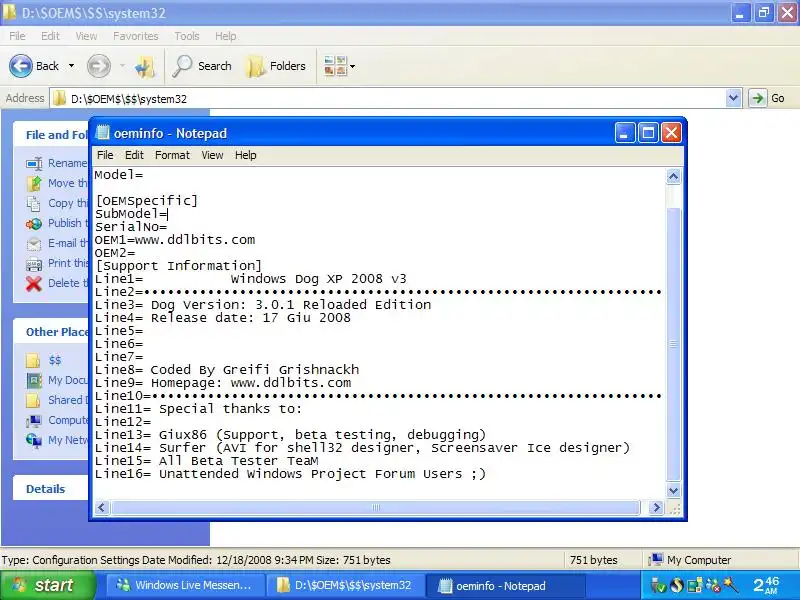Click the Notepad title bar icon
The image size is (800, 600).
(103, 133)
